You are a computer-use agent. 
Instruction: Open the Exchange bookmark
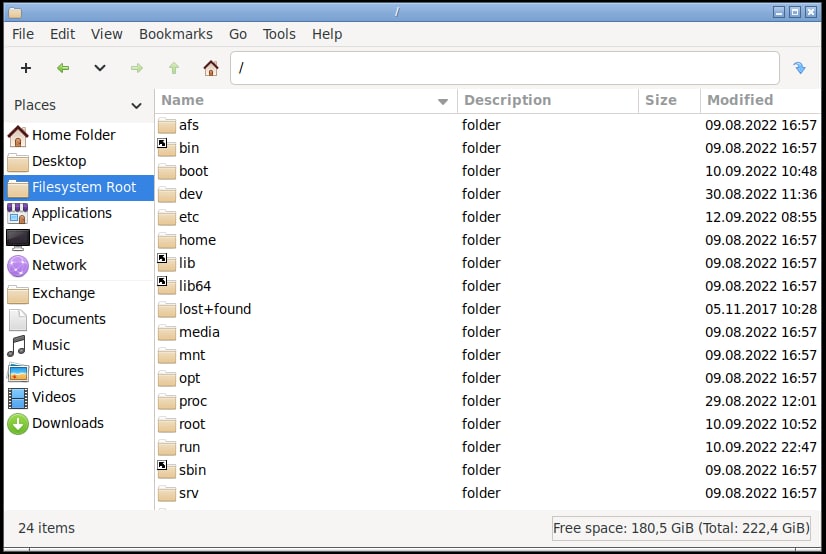pyautogui.click(x=79, y=293)
